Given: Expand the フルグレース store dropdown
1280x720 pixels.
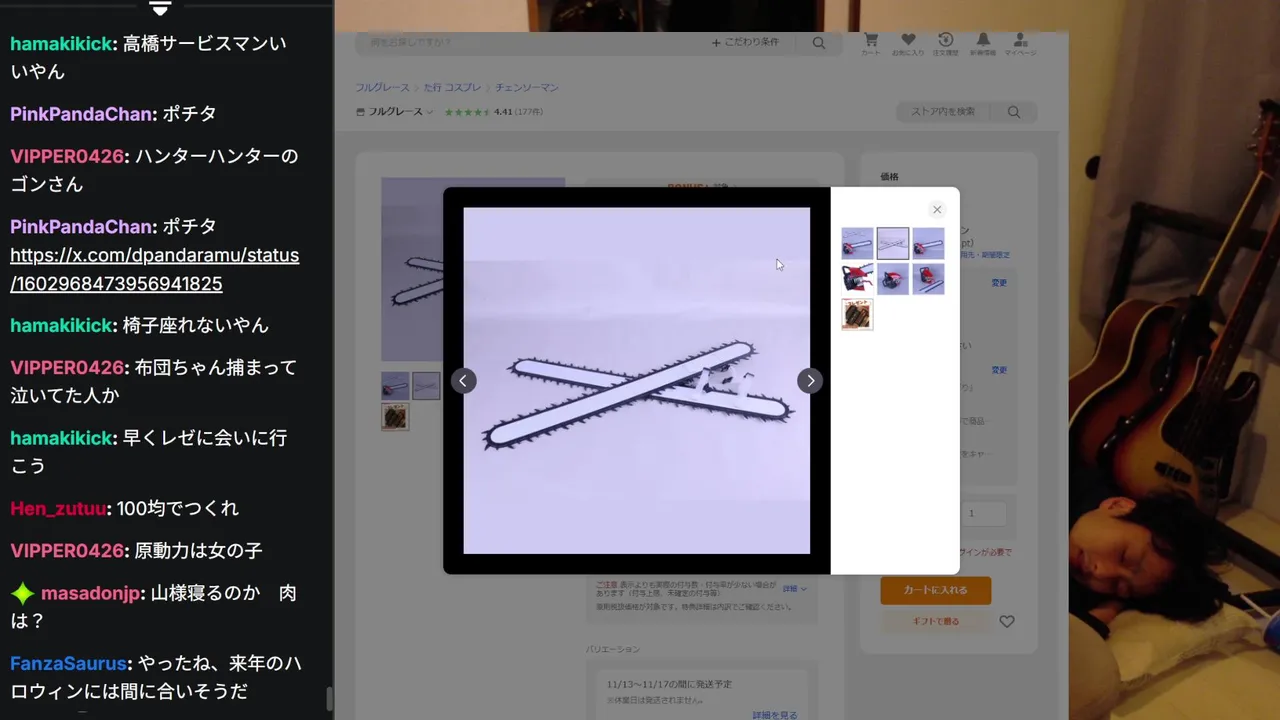Looking at the screenshot, I should coord(395,112).
